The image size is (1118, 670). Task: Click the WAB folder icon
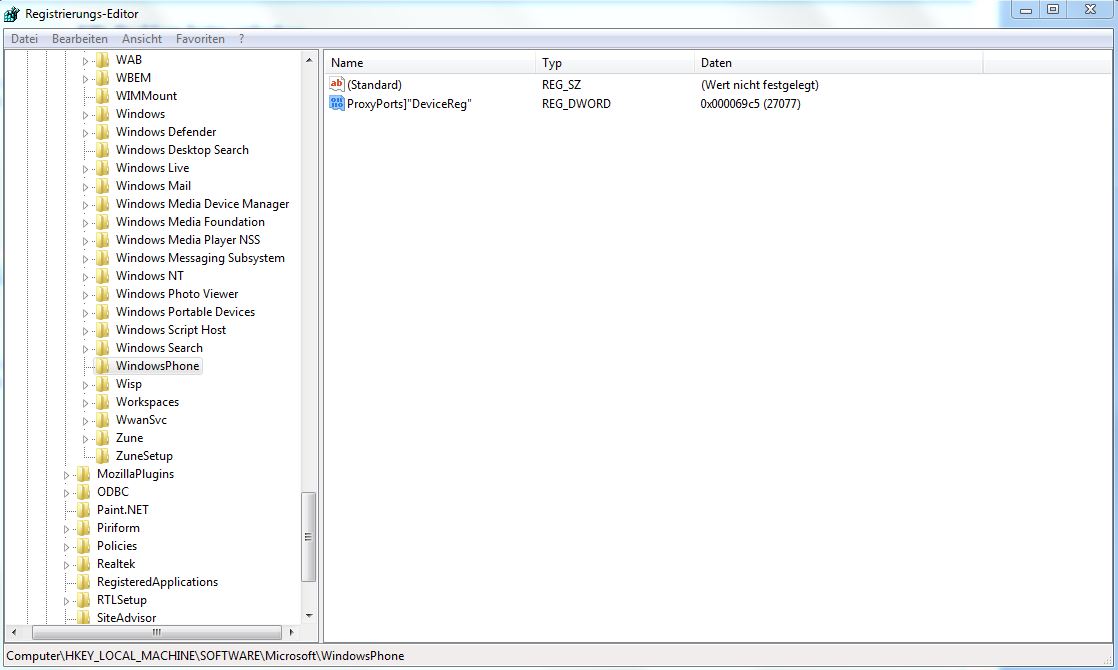point(103,59)
